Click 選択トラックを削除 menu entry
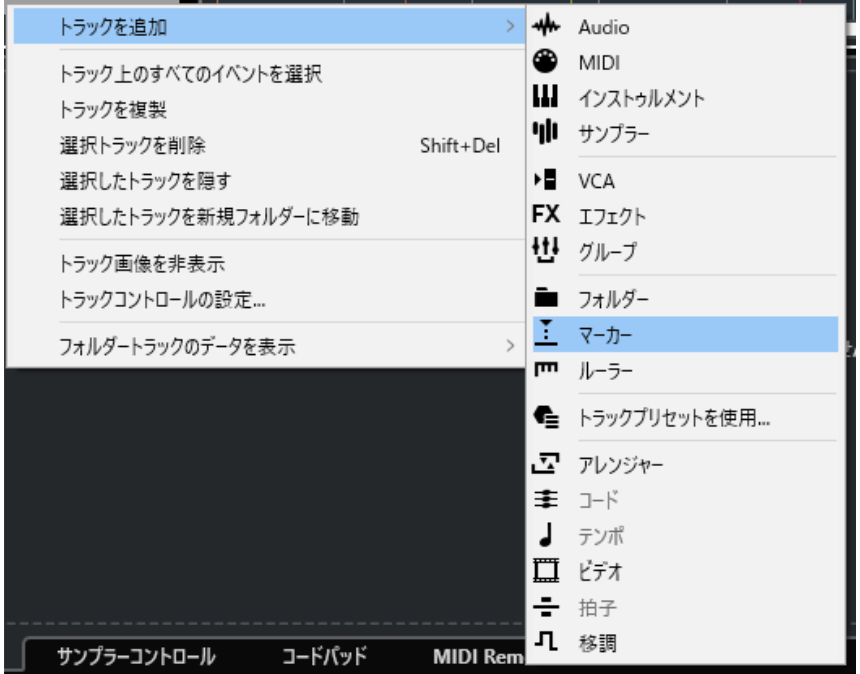 tap(132, 146)
